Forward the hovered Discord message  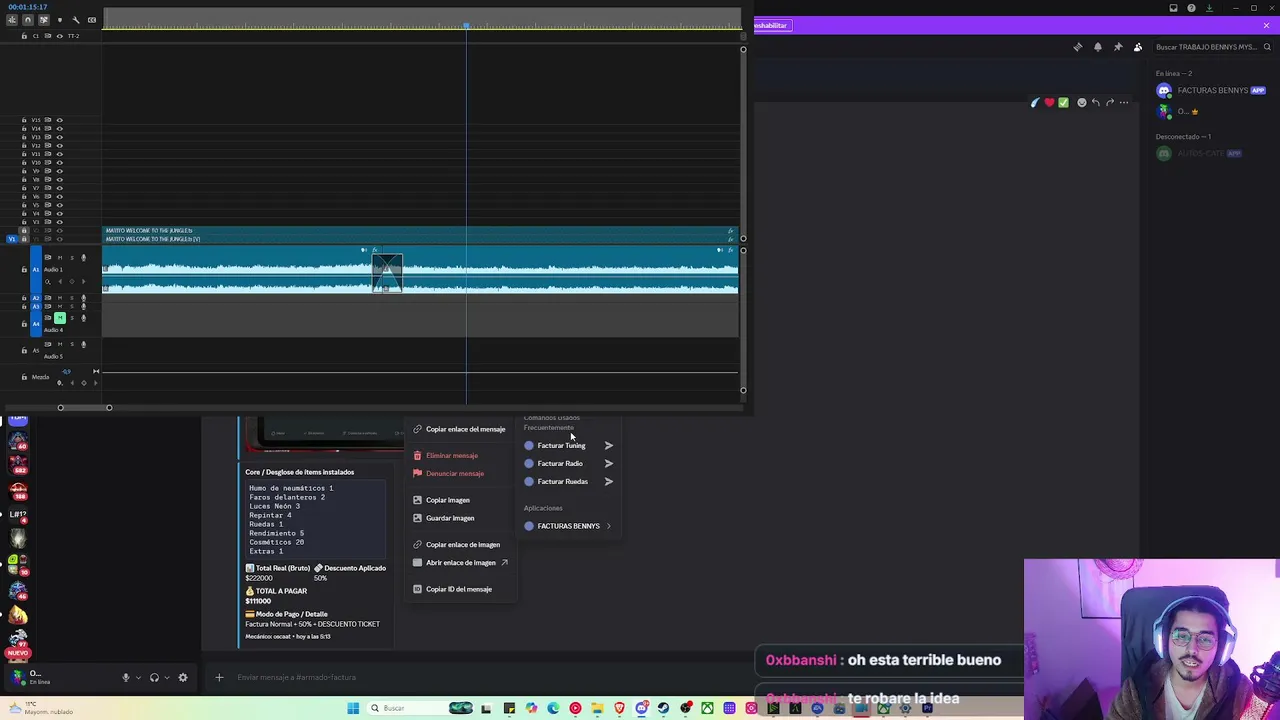pyautogui.click(x=1109, y=102)
